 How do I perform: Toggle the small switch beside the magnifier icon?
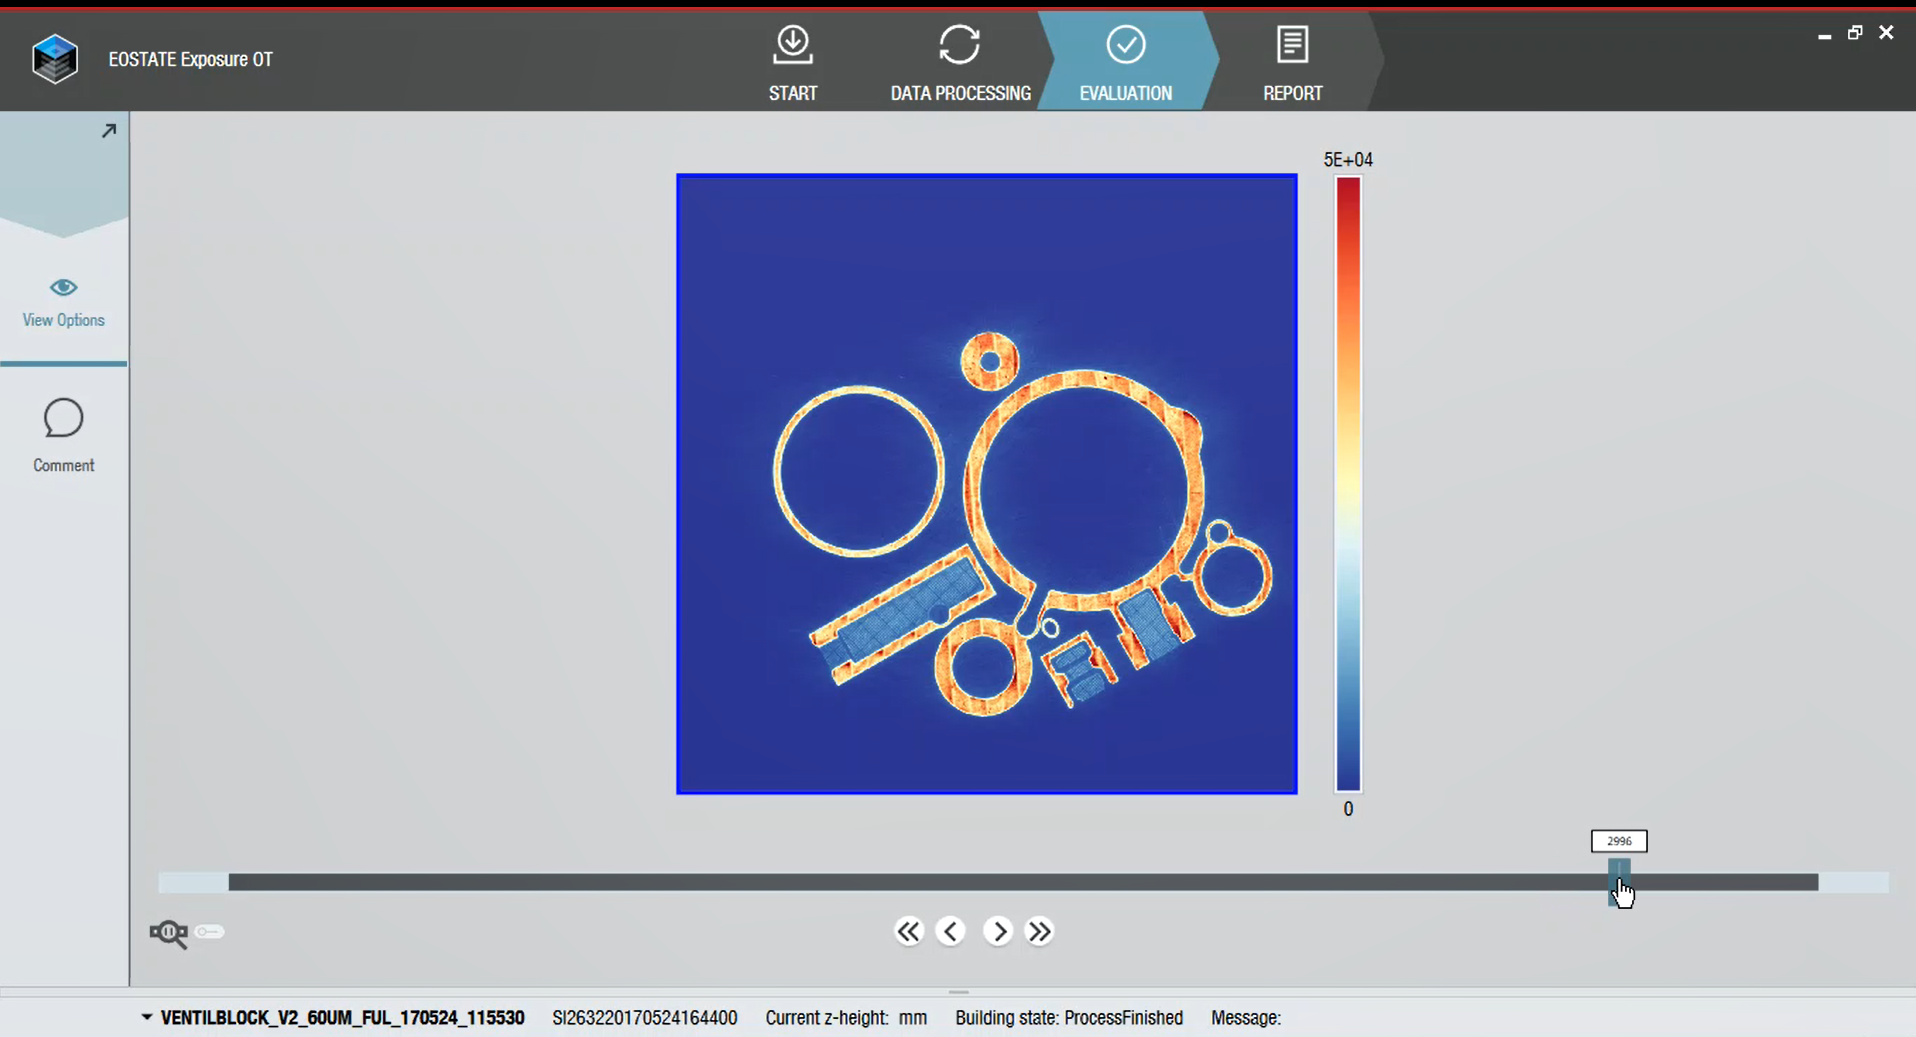pyautogui.click(x=209, y=931)
